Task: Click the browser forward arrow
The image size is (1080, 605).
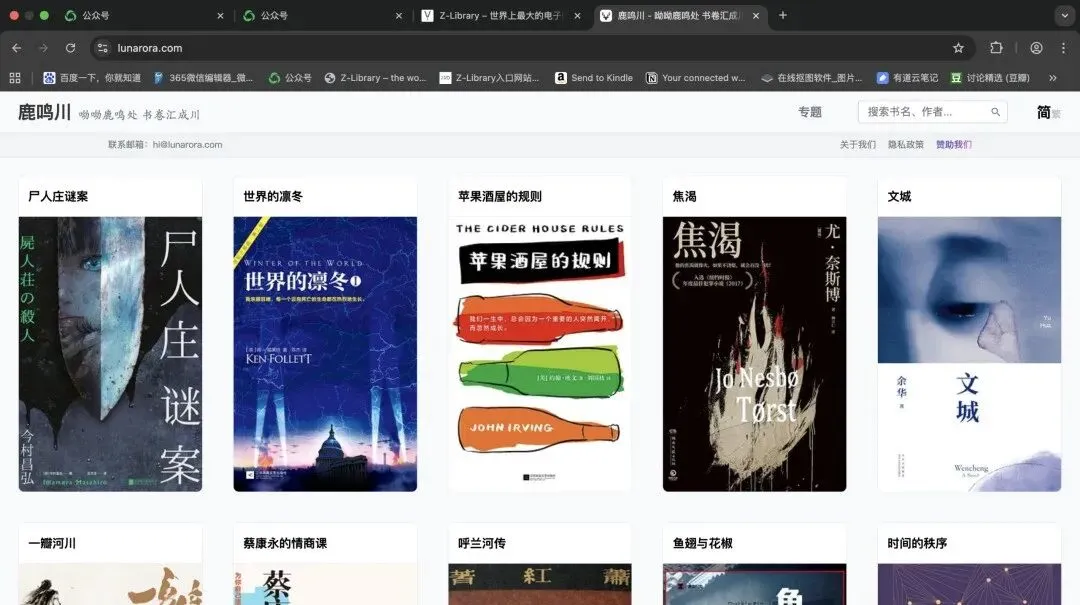Action: (43, 48)
